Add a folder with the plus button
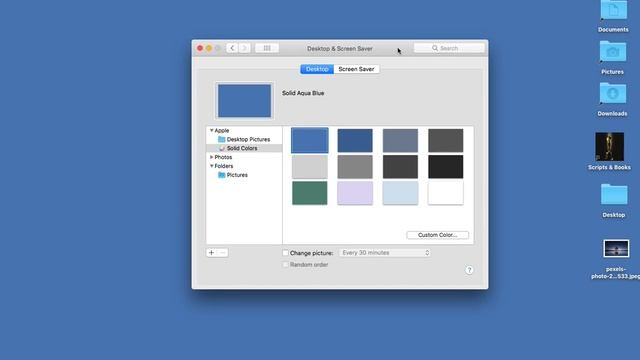Viewport: 640px width, 360px height. (211, 253)
